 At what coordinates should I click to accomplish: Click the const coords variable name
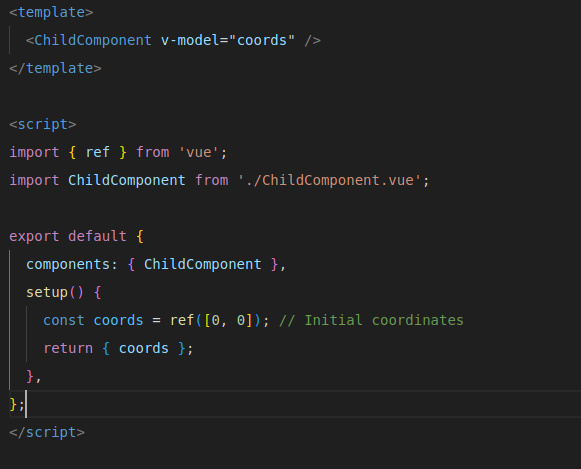coord(118,320)
